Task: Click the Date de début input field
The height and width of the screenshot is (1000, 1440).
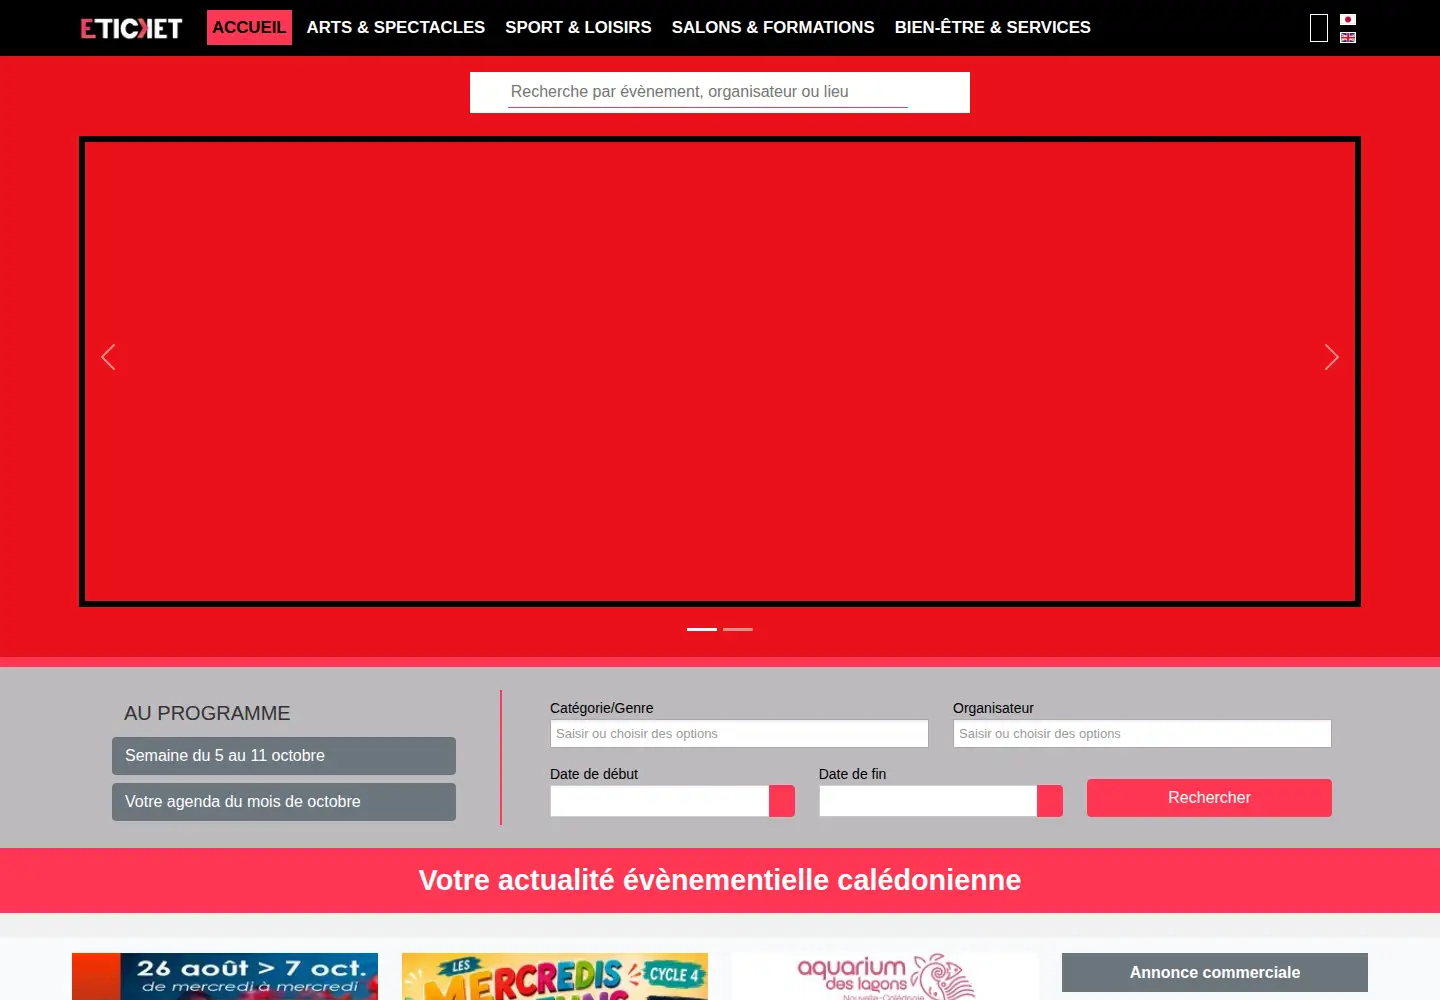Action: tap(660, 801)
